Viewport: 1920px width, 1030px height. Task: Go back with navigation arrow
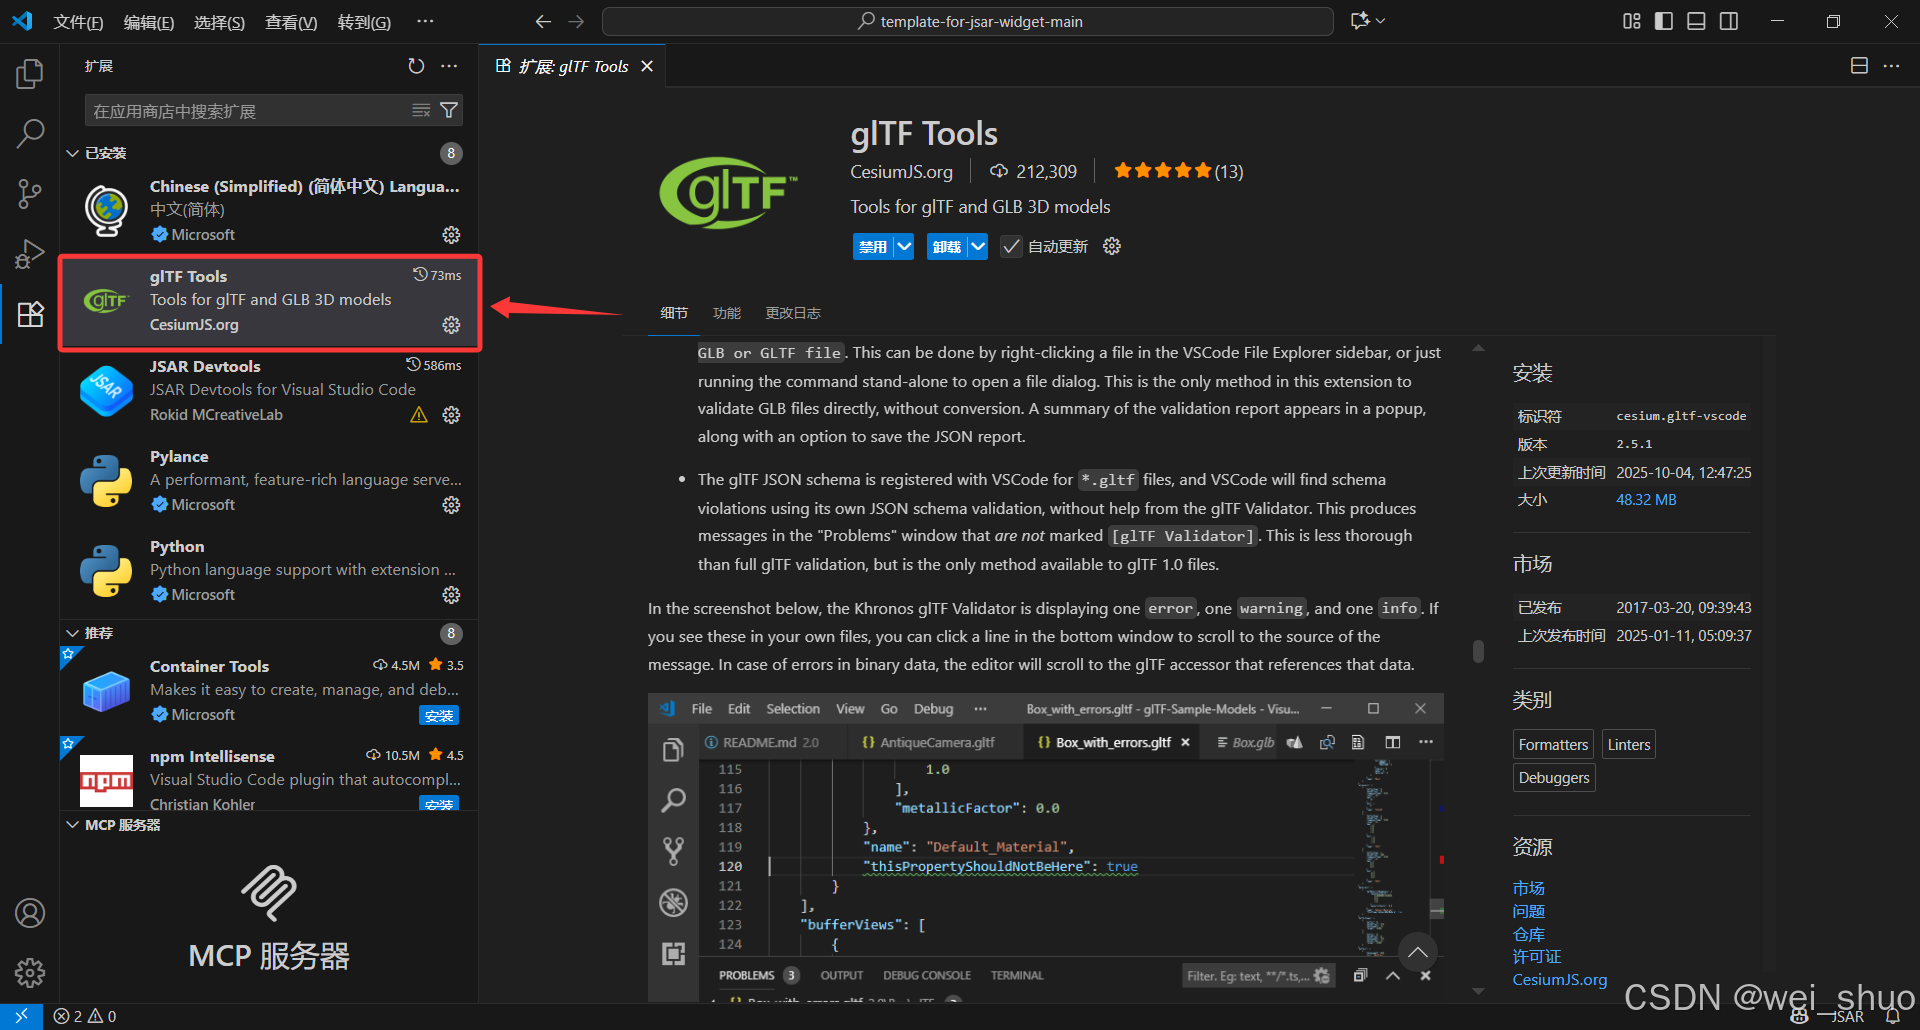point(543,21)
